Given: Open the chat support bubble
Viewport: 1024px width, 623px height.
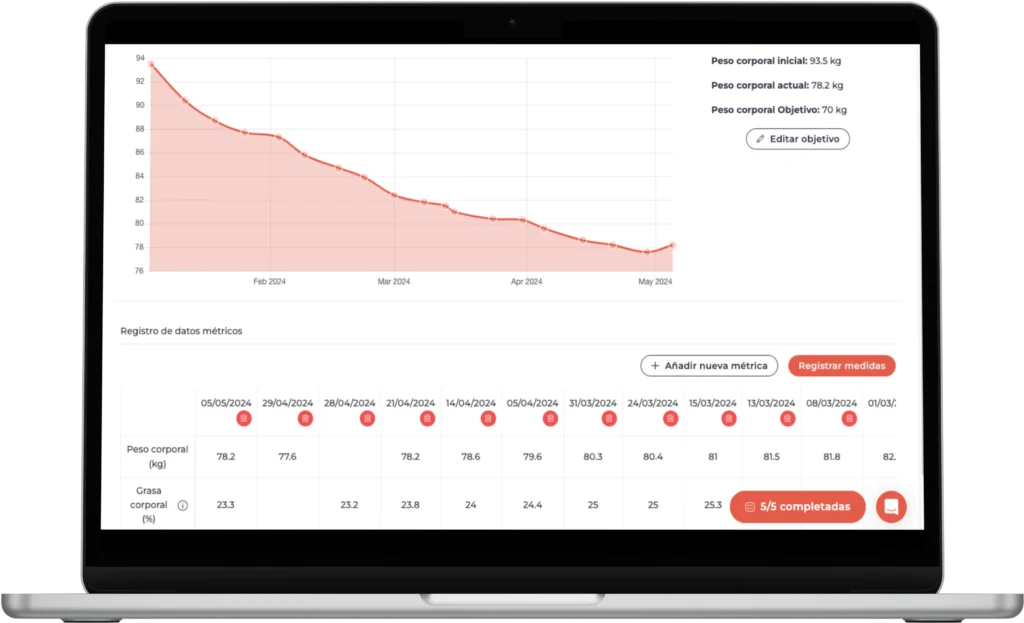Looking at the screenshot, I should pos(891,506).
